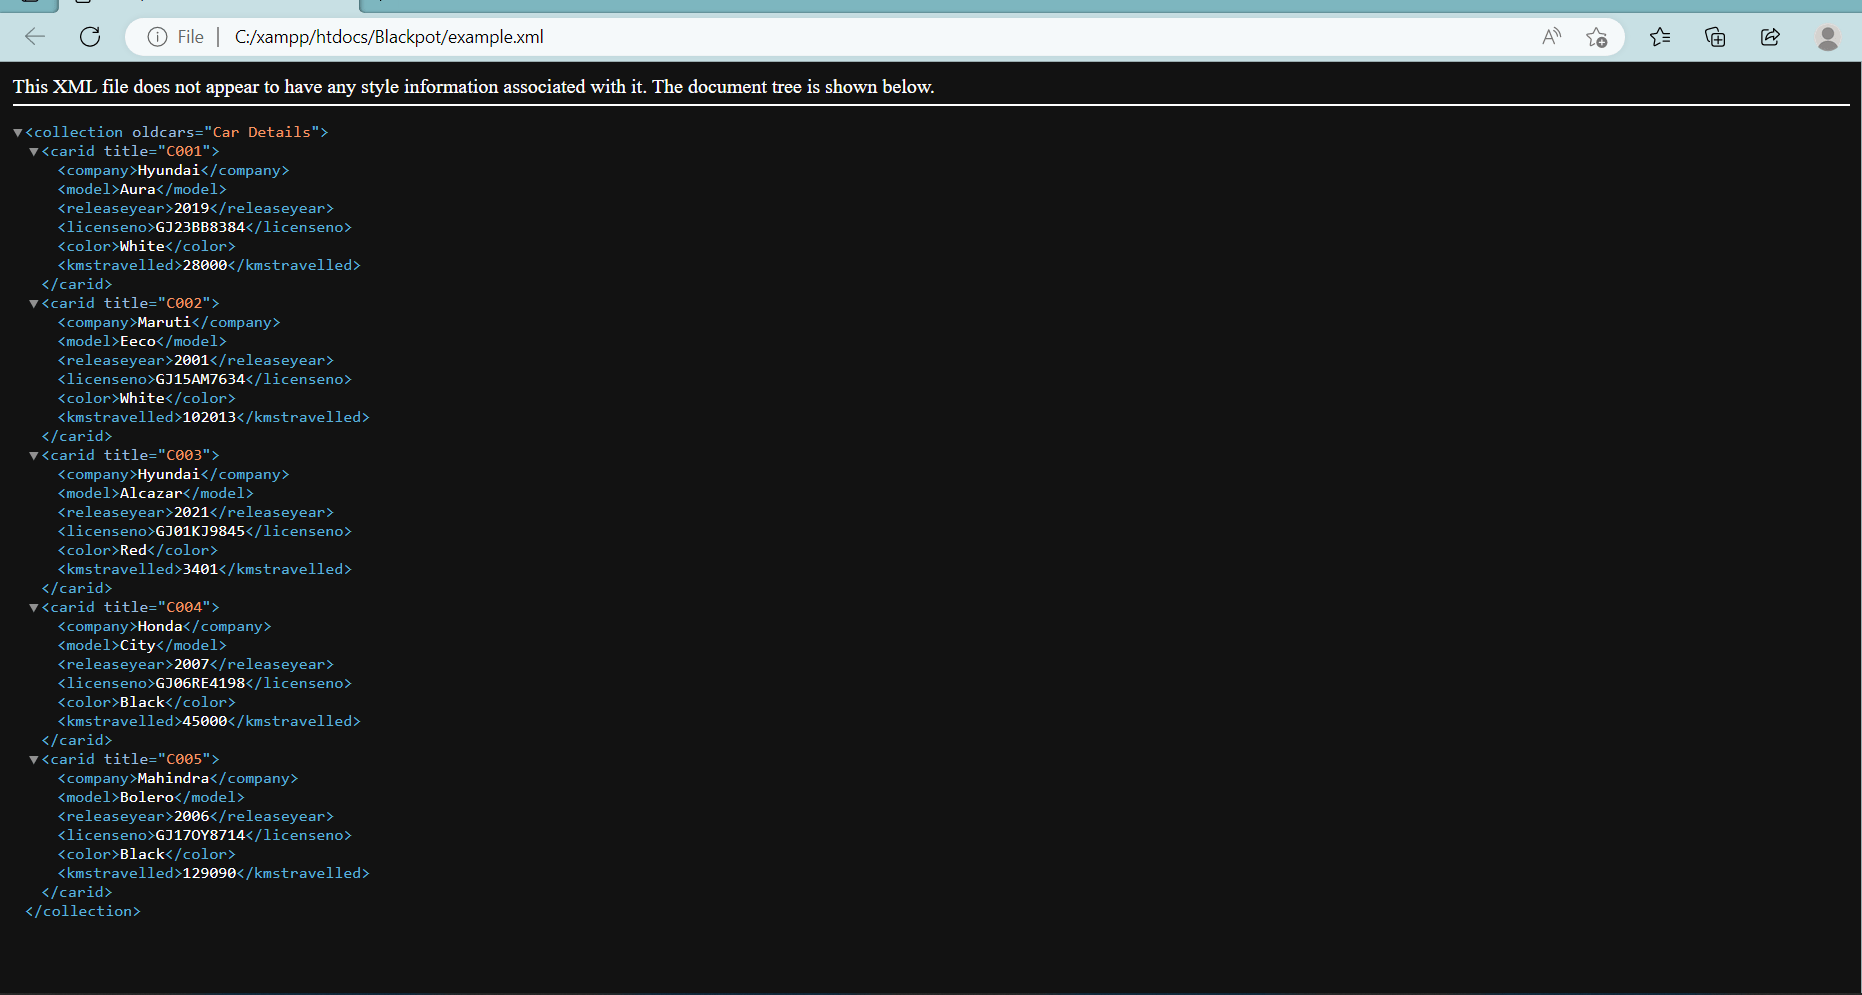Screen dimensions: 1862x995
Task: Click license number 'GJ23BB8384'
Action: (x=200, y=227)
